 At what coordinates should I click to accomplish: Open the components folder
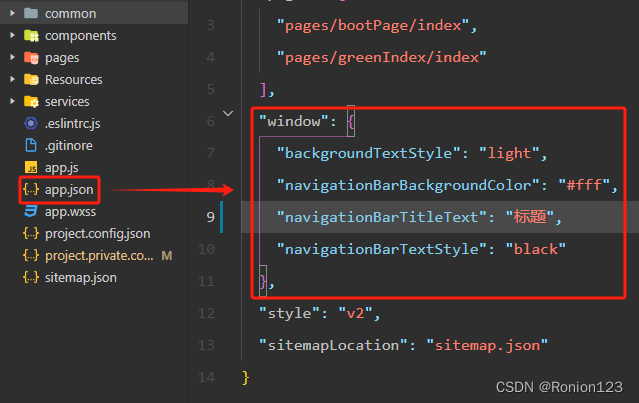81,35
